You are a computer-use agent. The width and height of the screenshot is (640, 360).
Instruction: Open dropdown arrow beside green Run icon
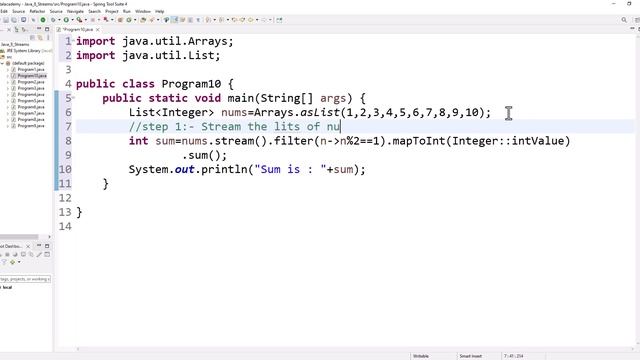click(x=73, y=20)
